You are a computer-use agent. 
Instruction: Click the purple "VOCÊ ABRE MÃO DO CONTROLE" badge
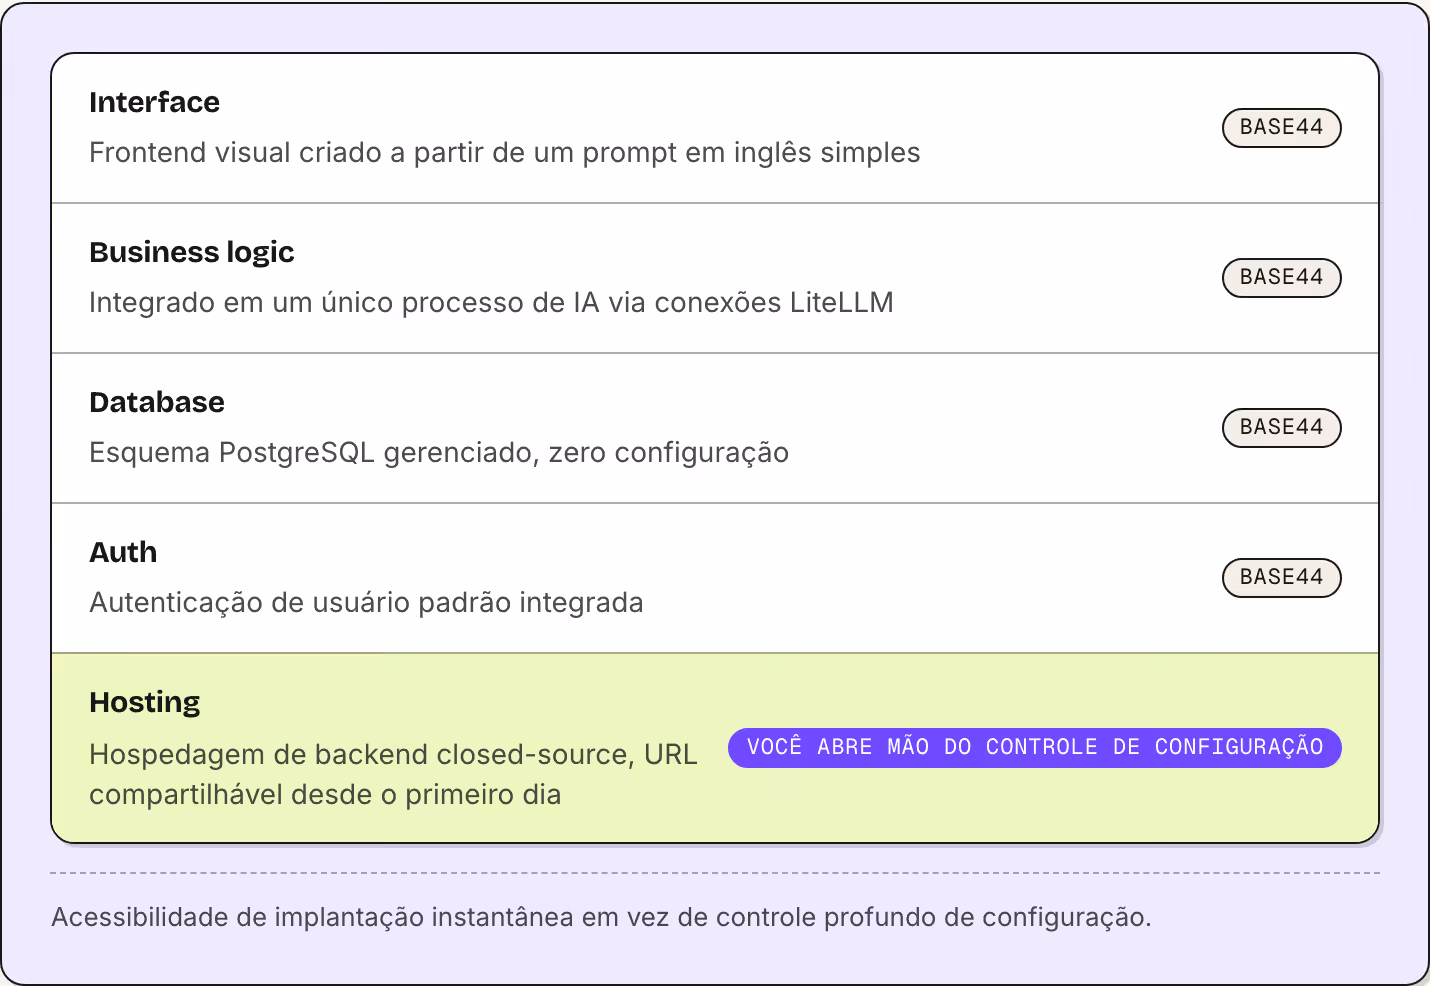[x=1034, y=748]
